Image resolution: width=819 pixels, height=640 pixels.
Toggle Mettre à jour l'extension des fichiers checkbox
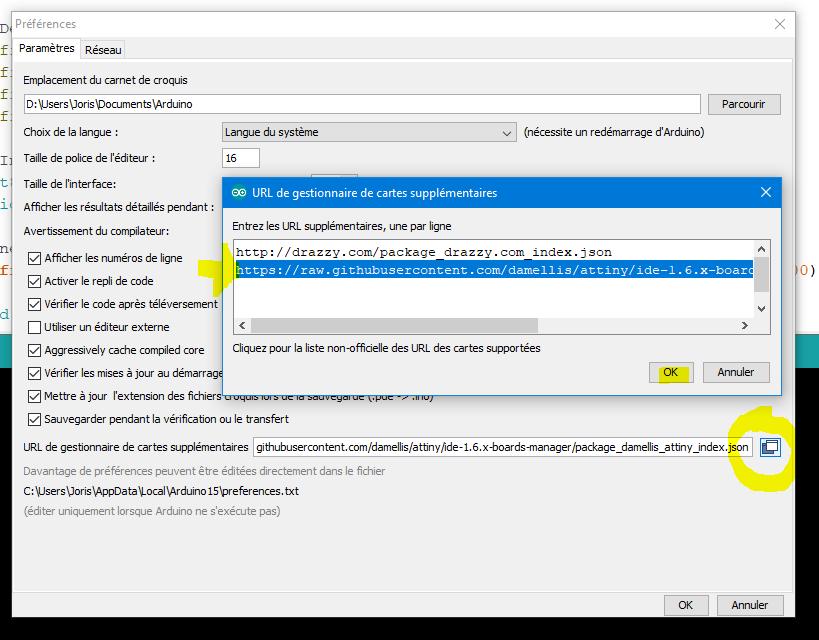(34, 396)
